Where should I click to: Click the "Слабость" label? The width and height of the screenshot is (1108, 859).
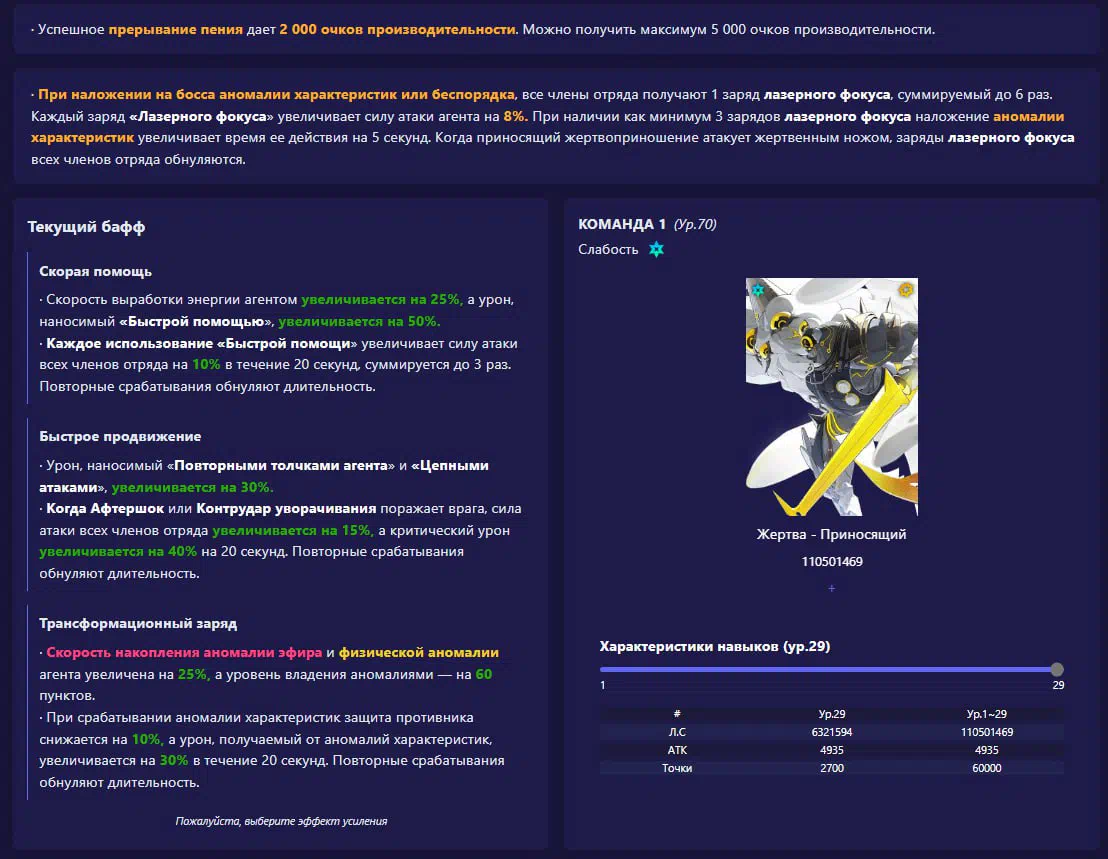[x=608, y=249]
